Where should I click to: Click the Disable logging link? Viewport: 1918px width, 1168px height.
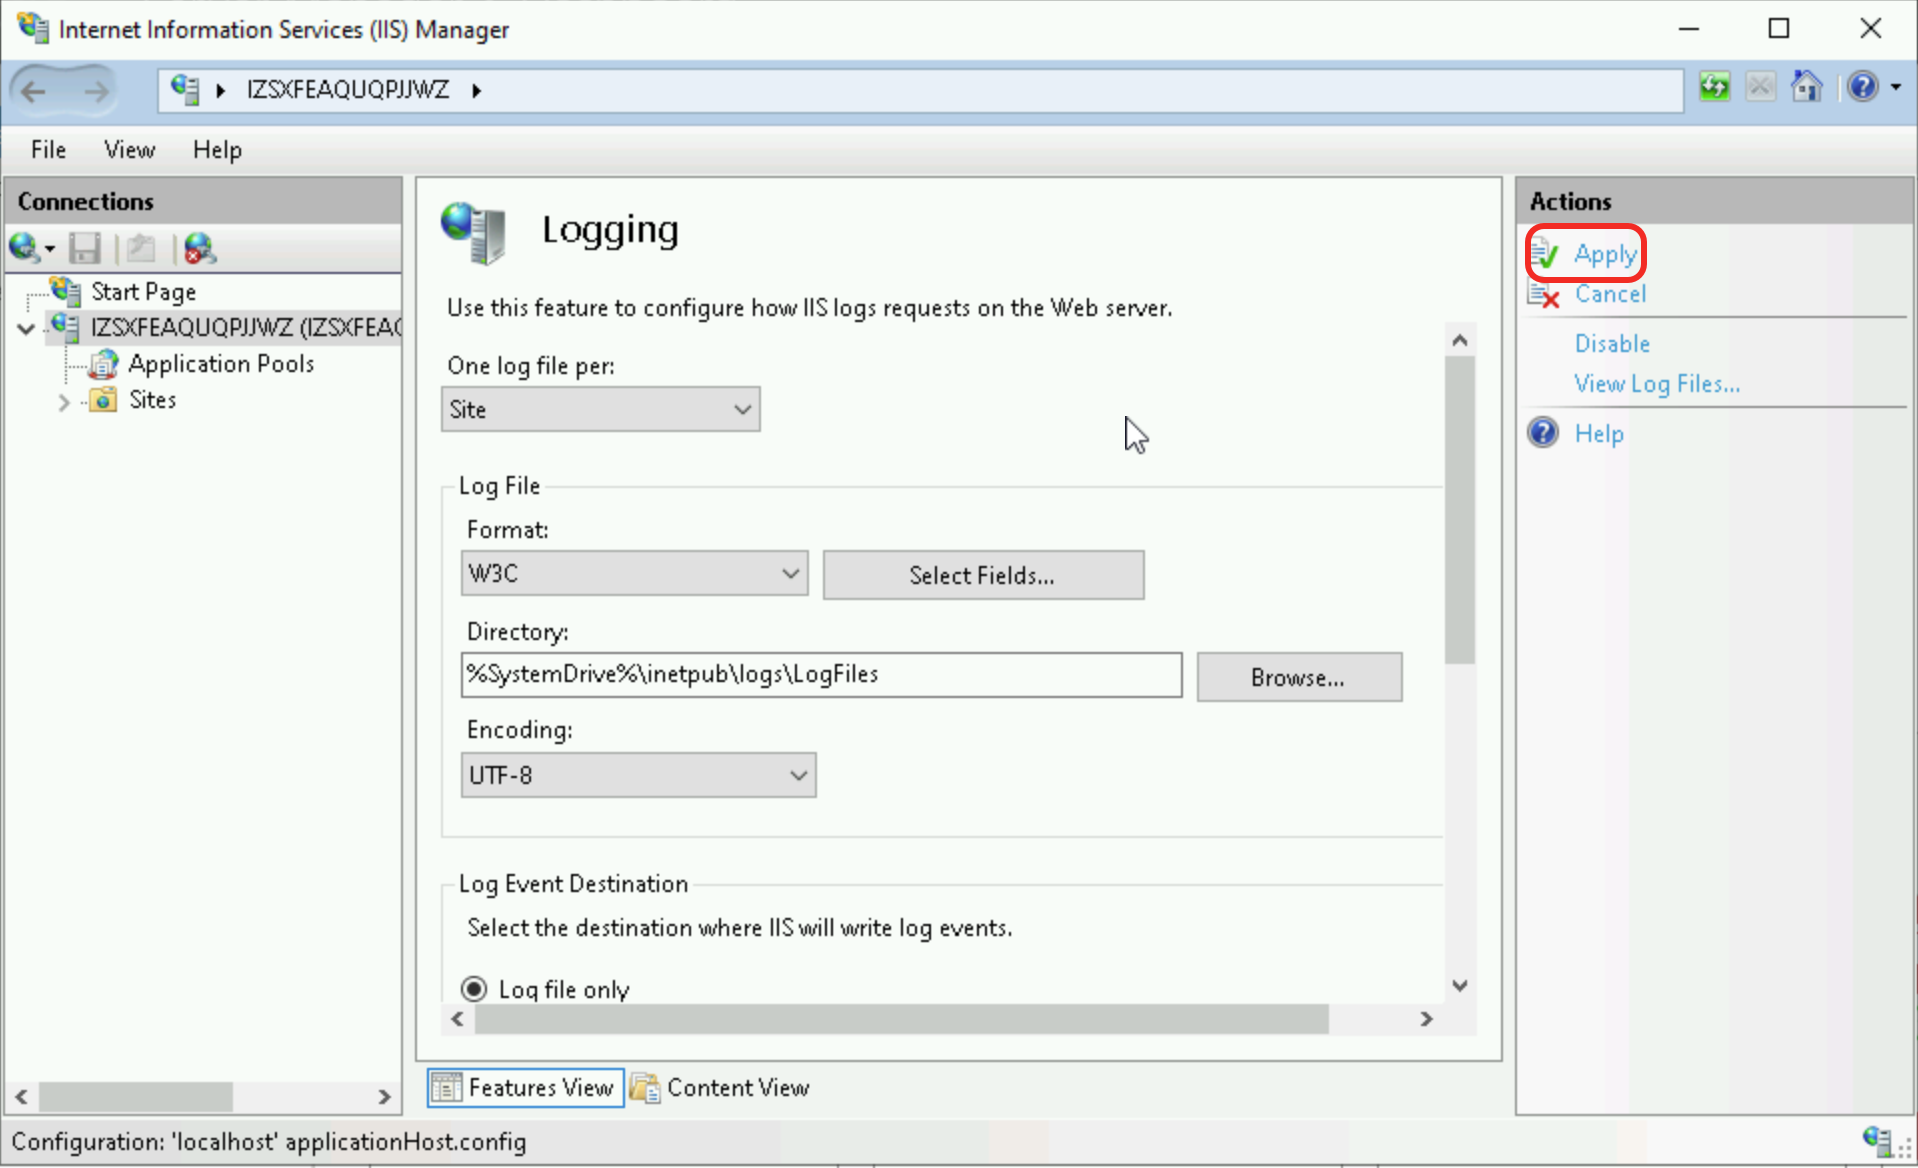[x=1612, y=344]
